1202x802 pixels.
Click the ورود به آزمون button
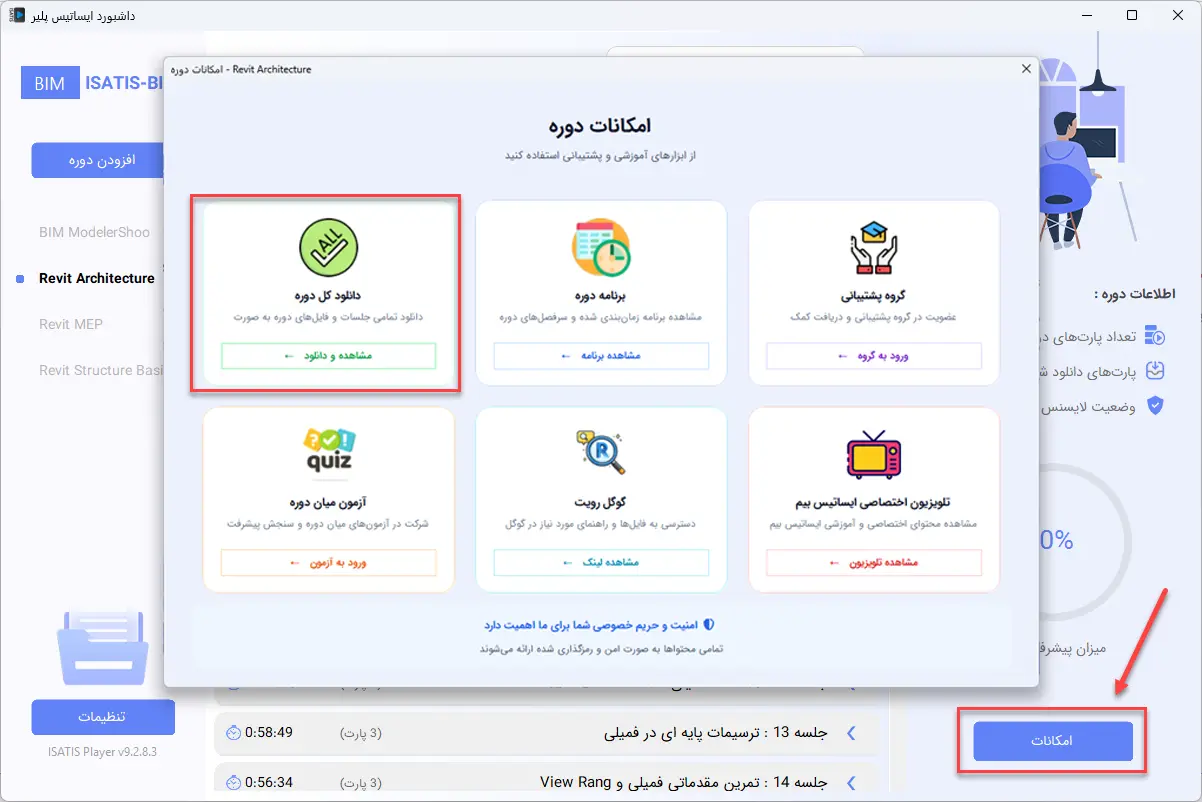tap(328, 563)
